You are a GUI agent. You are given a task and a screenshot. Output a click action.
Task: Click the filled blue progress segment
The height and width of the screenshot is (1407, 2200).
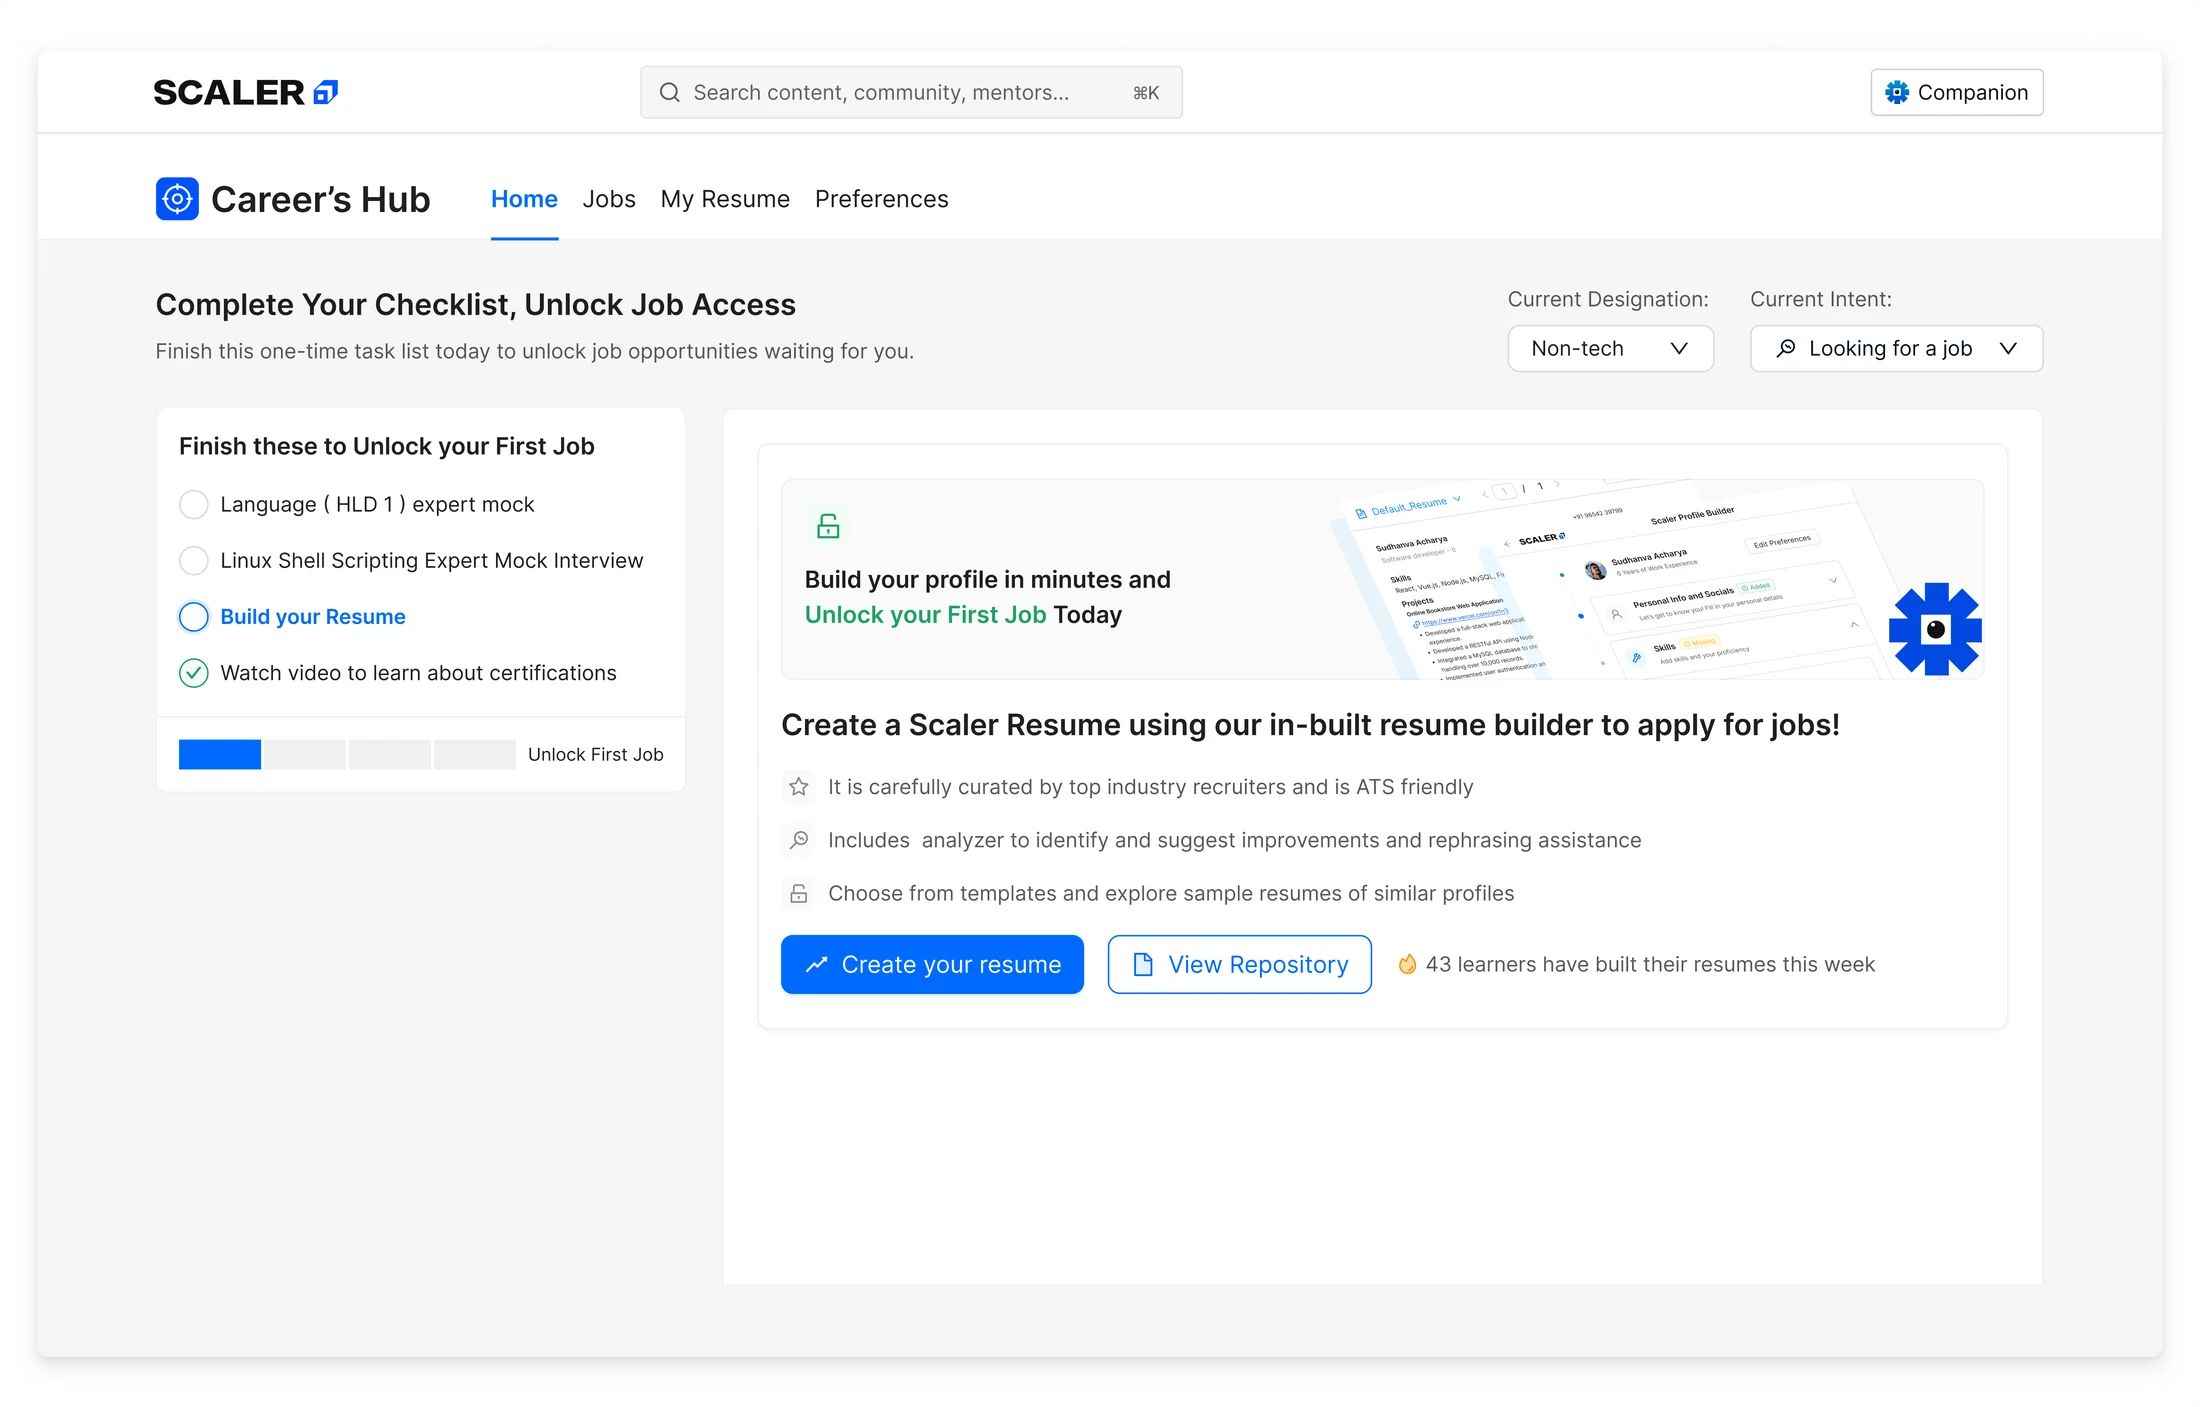tap(220, 754)
